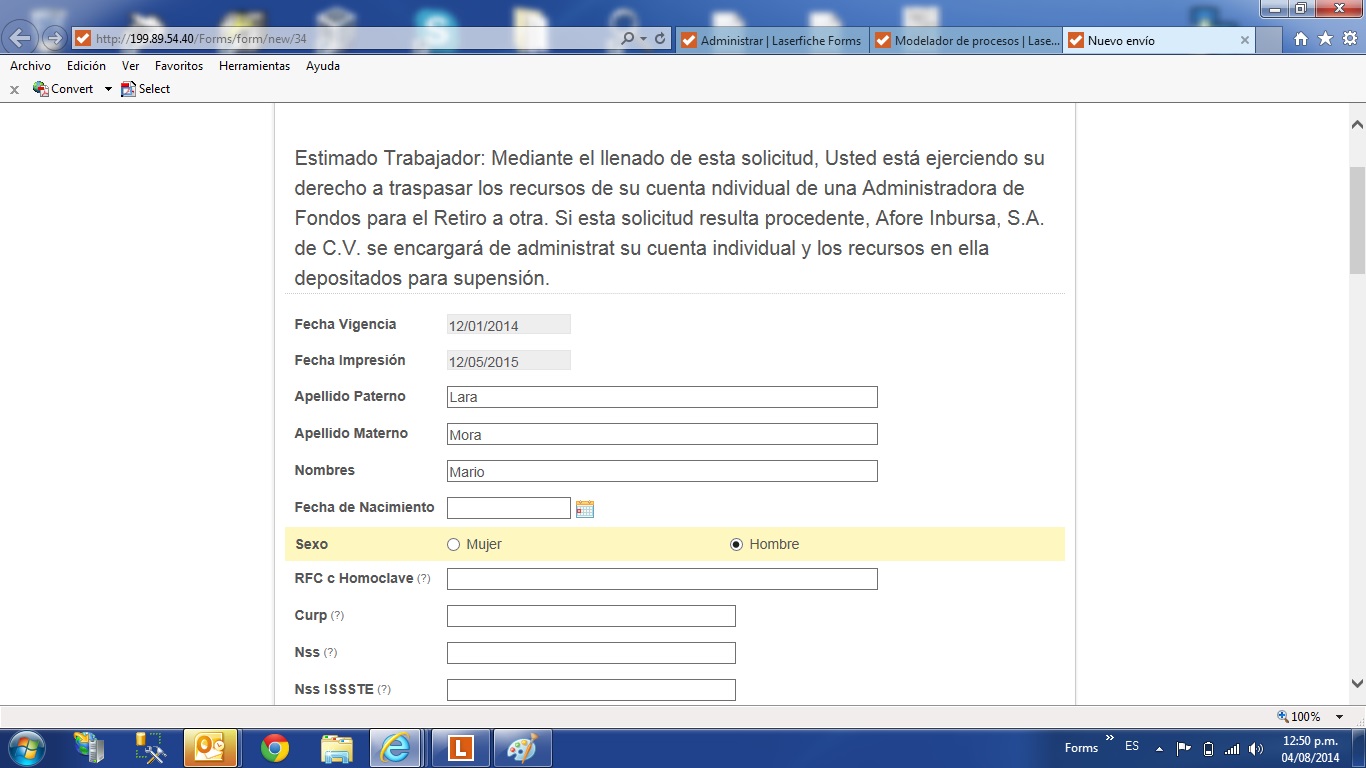
Task: Open Paint from the taskbar
Action: pos(521,748)
